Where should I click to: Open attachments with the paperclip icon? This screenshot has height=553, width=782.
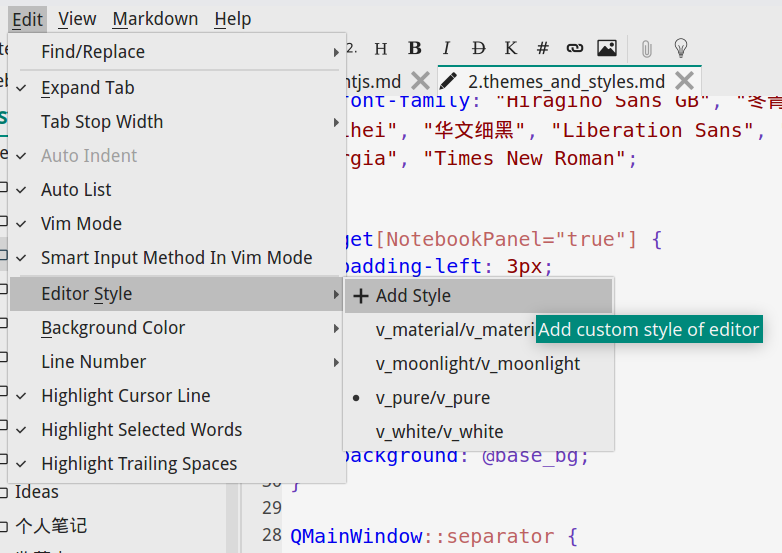click(x=647, y=49)
